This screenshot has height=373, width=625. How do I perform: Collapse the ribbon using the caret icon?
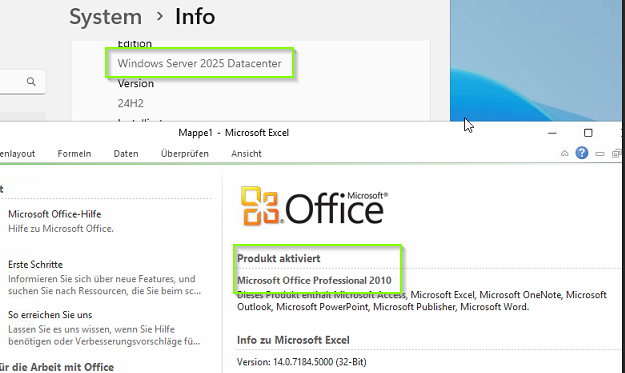pyautogui.click(x=564, y=153)
